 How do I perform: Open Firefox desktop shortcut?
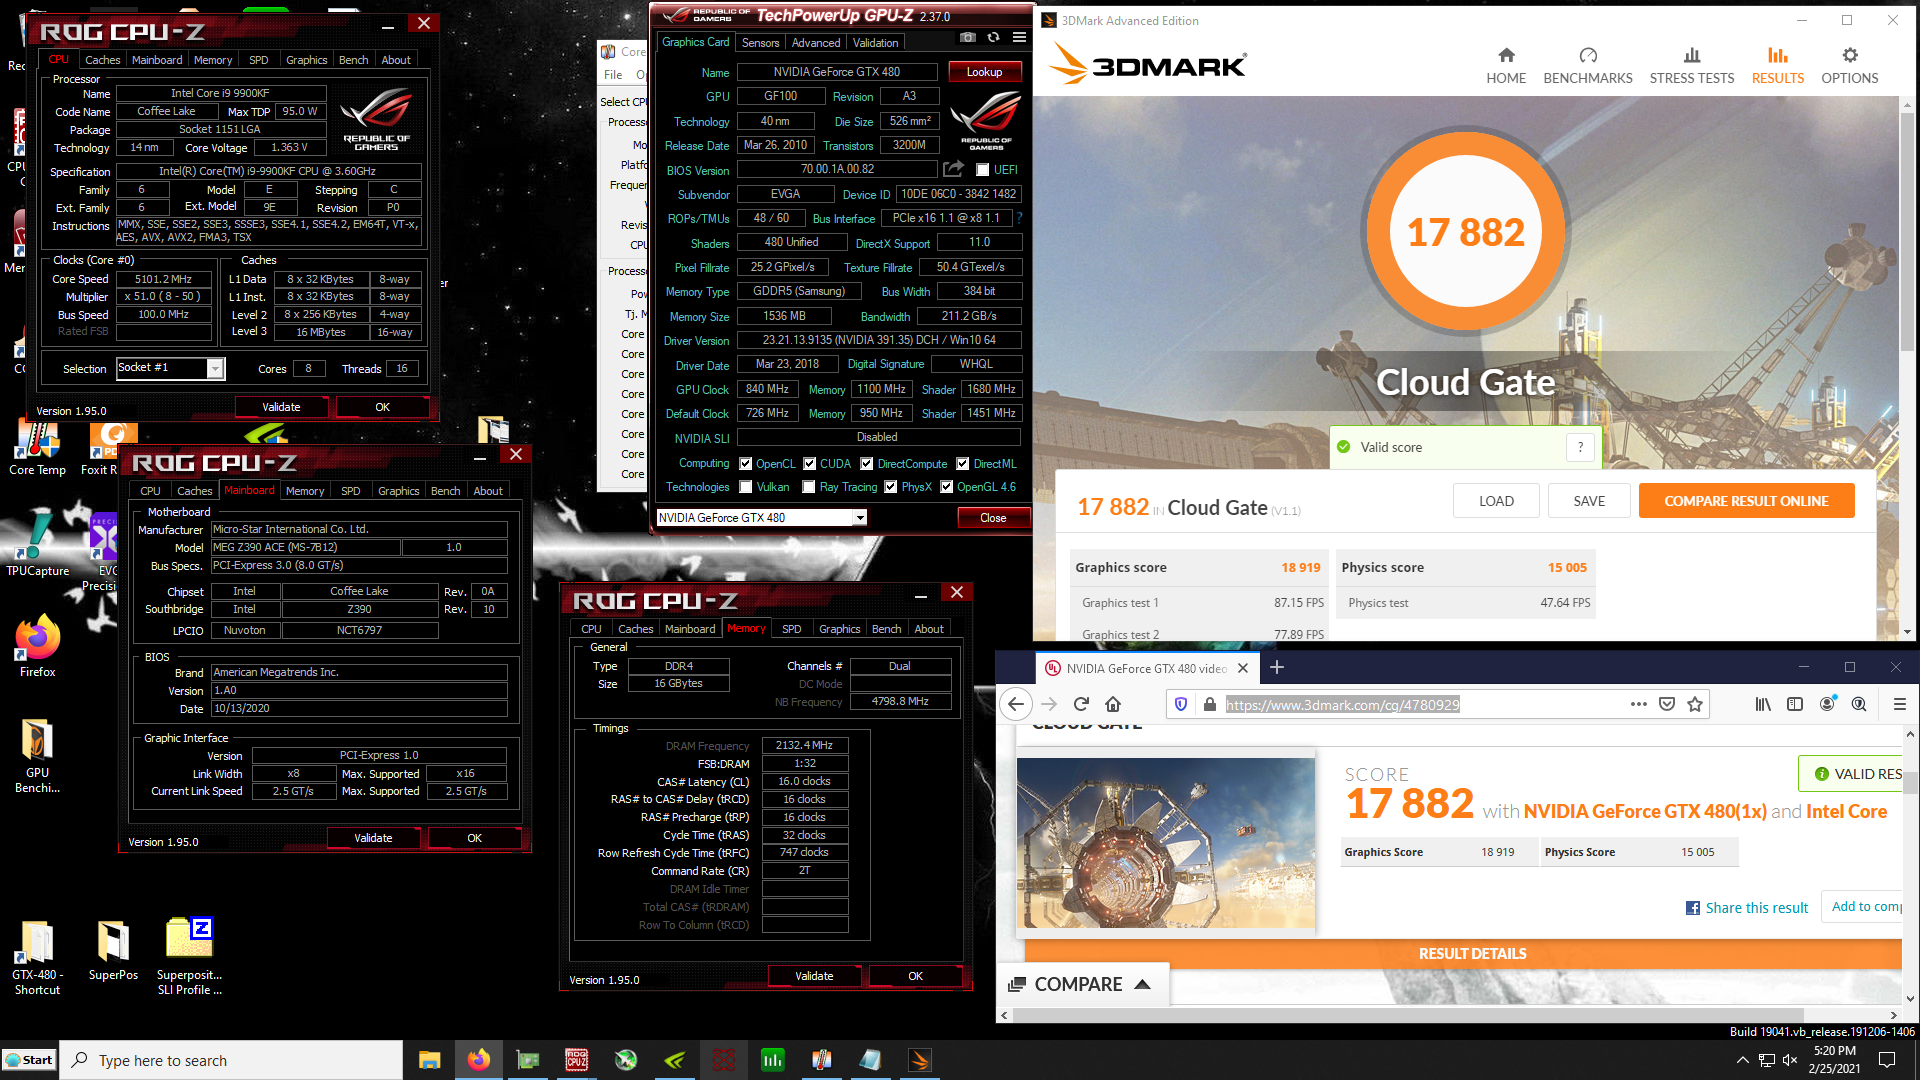tap(37, 647)
